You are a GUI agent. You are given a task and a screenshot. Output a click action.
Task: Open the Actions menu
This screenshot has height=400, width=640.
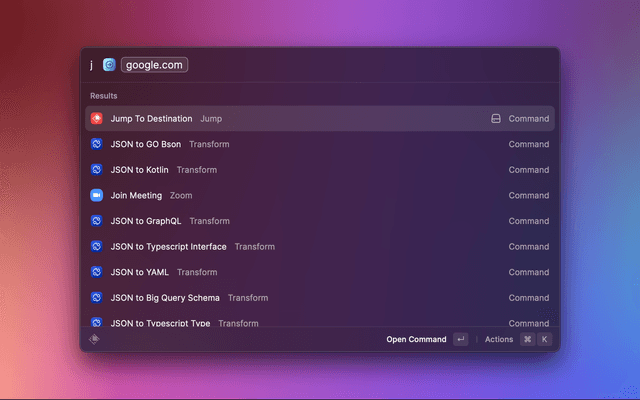pyautogui.click(x=499, y=339)
